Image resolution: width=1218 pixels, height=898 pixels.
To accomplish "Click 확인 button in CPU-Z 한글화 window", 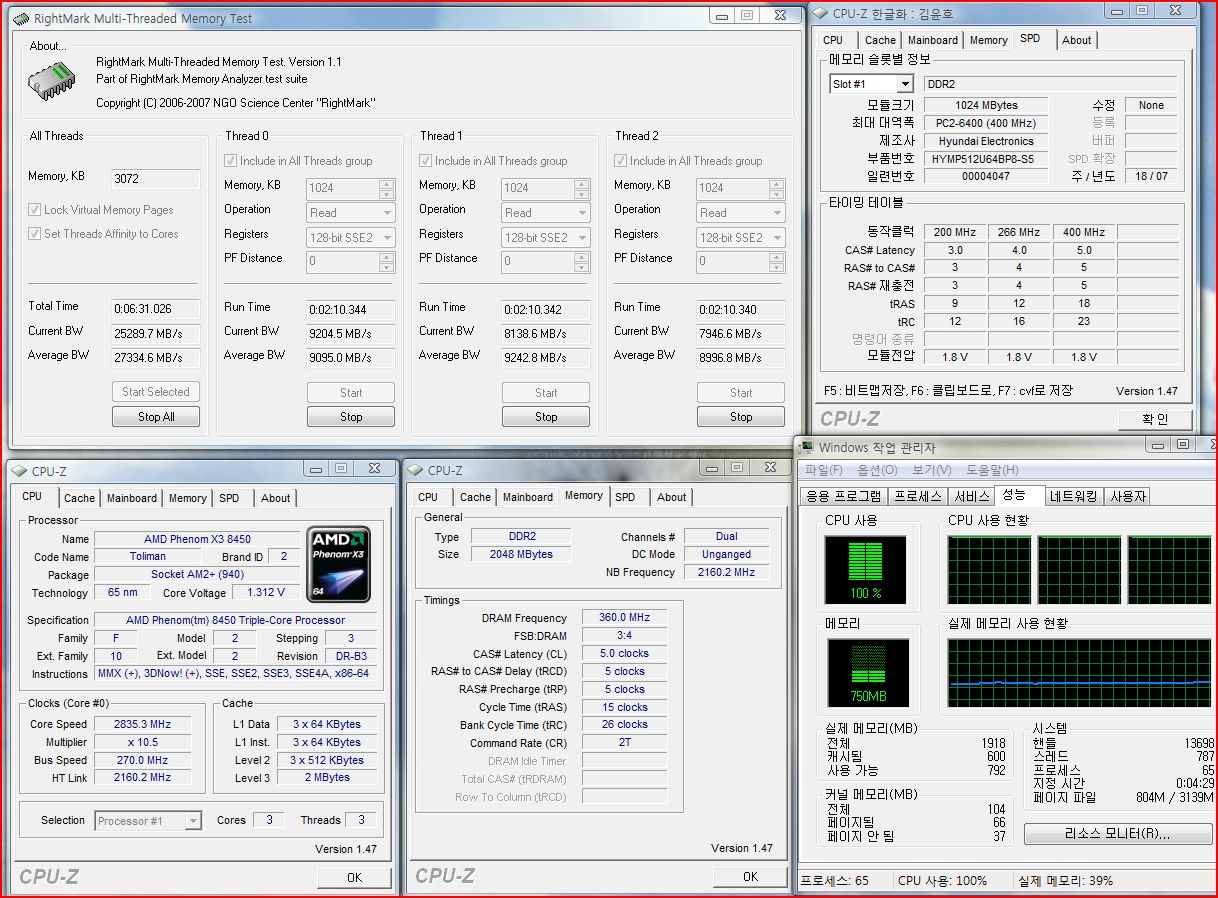I will 1154,419.
